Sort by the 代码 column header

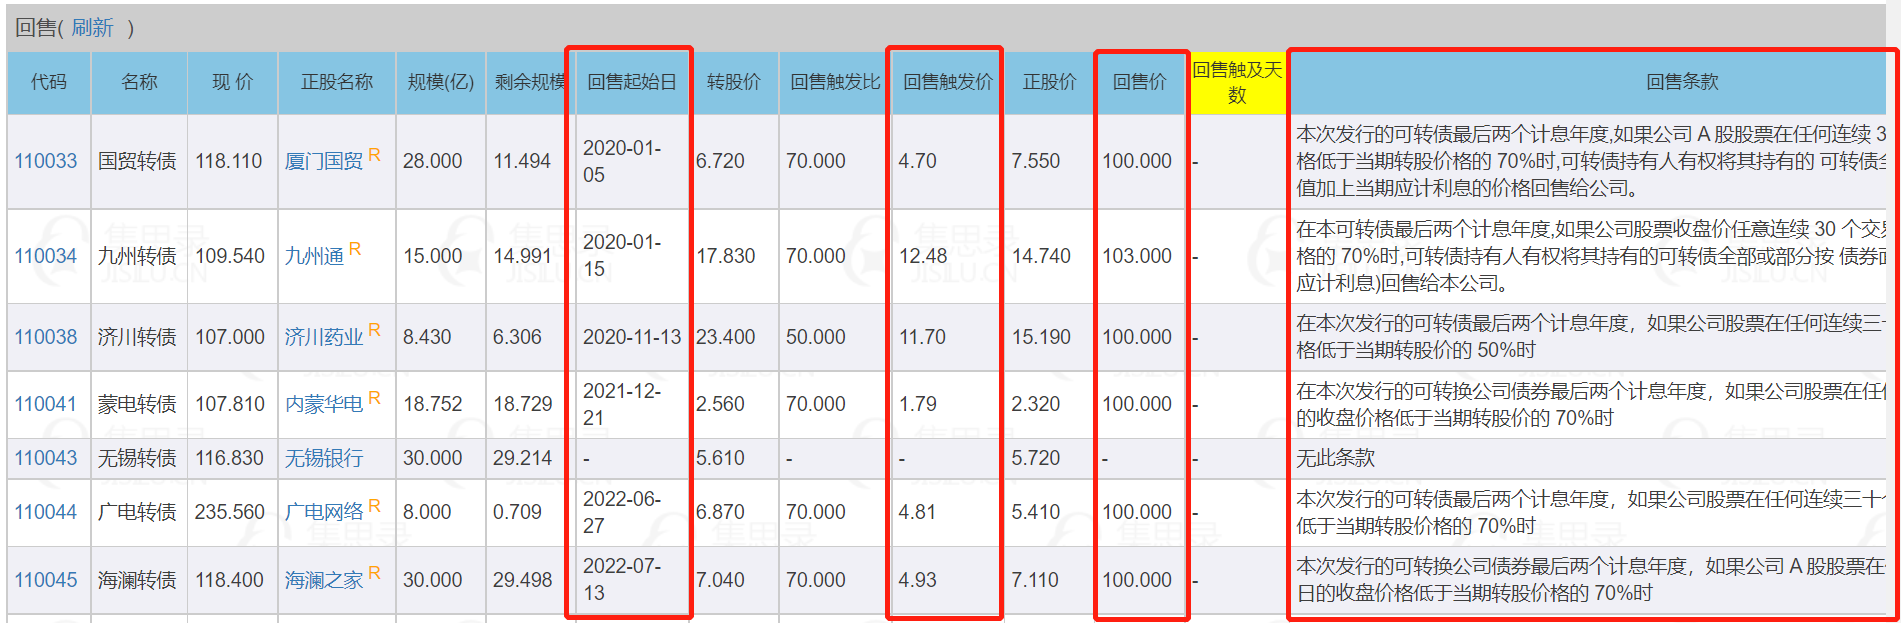point(49,82)
